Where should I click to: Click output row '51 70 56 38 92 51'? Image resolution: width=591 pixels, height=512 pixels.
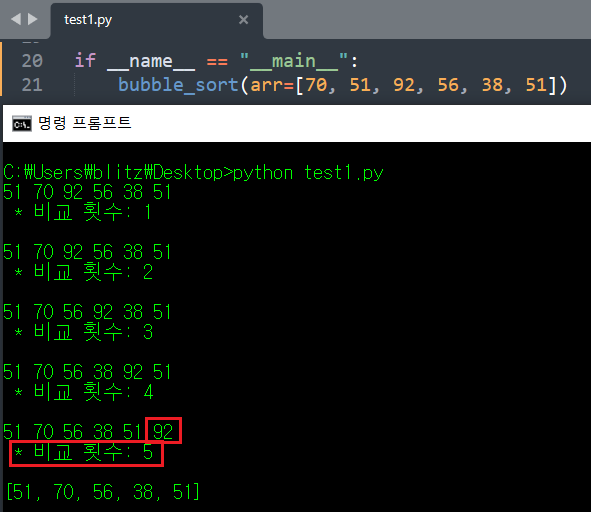(87, 372)
